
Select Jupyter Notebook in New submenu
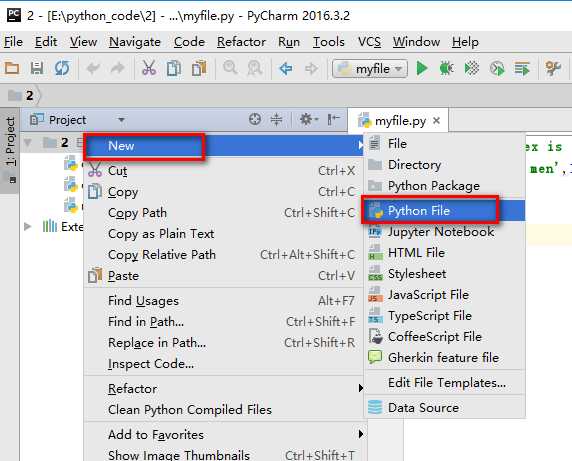tap(445, 232)
